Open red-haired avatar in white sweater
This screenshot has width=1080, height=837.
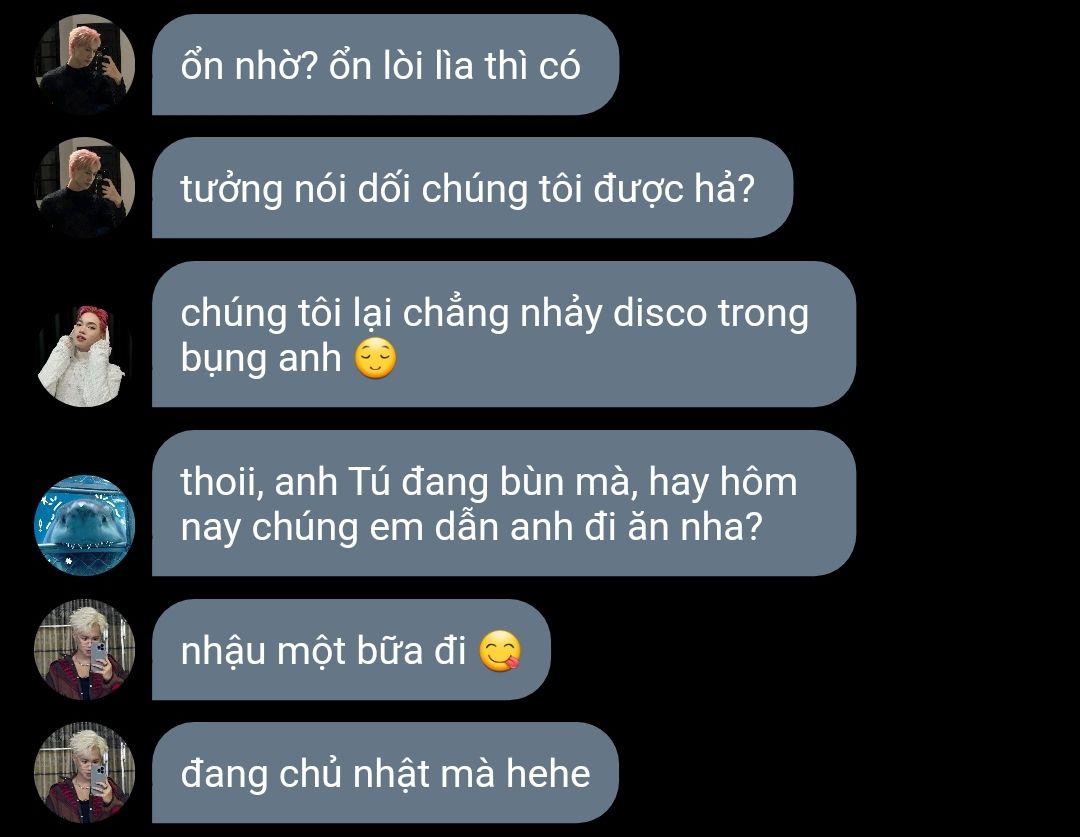tap(85, 356)
